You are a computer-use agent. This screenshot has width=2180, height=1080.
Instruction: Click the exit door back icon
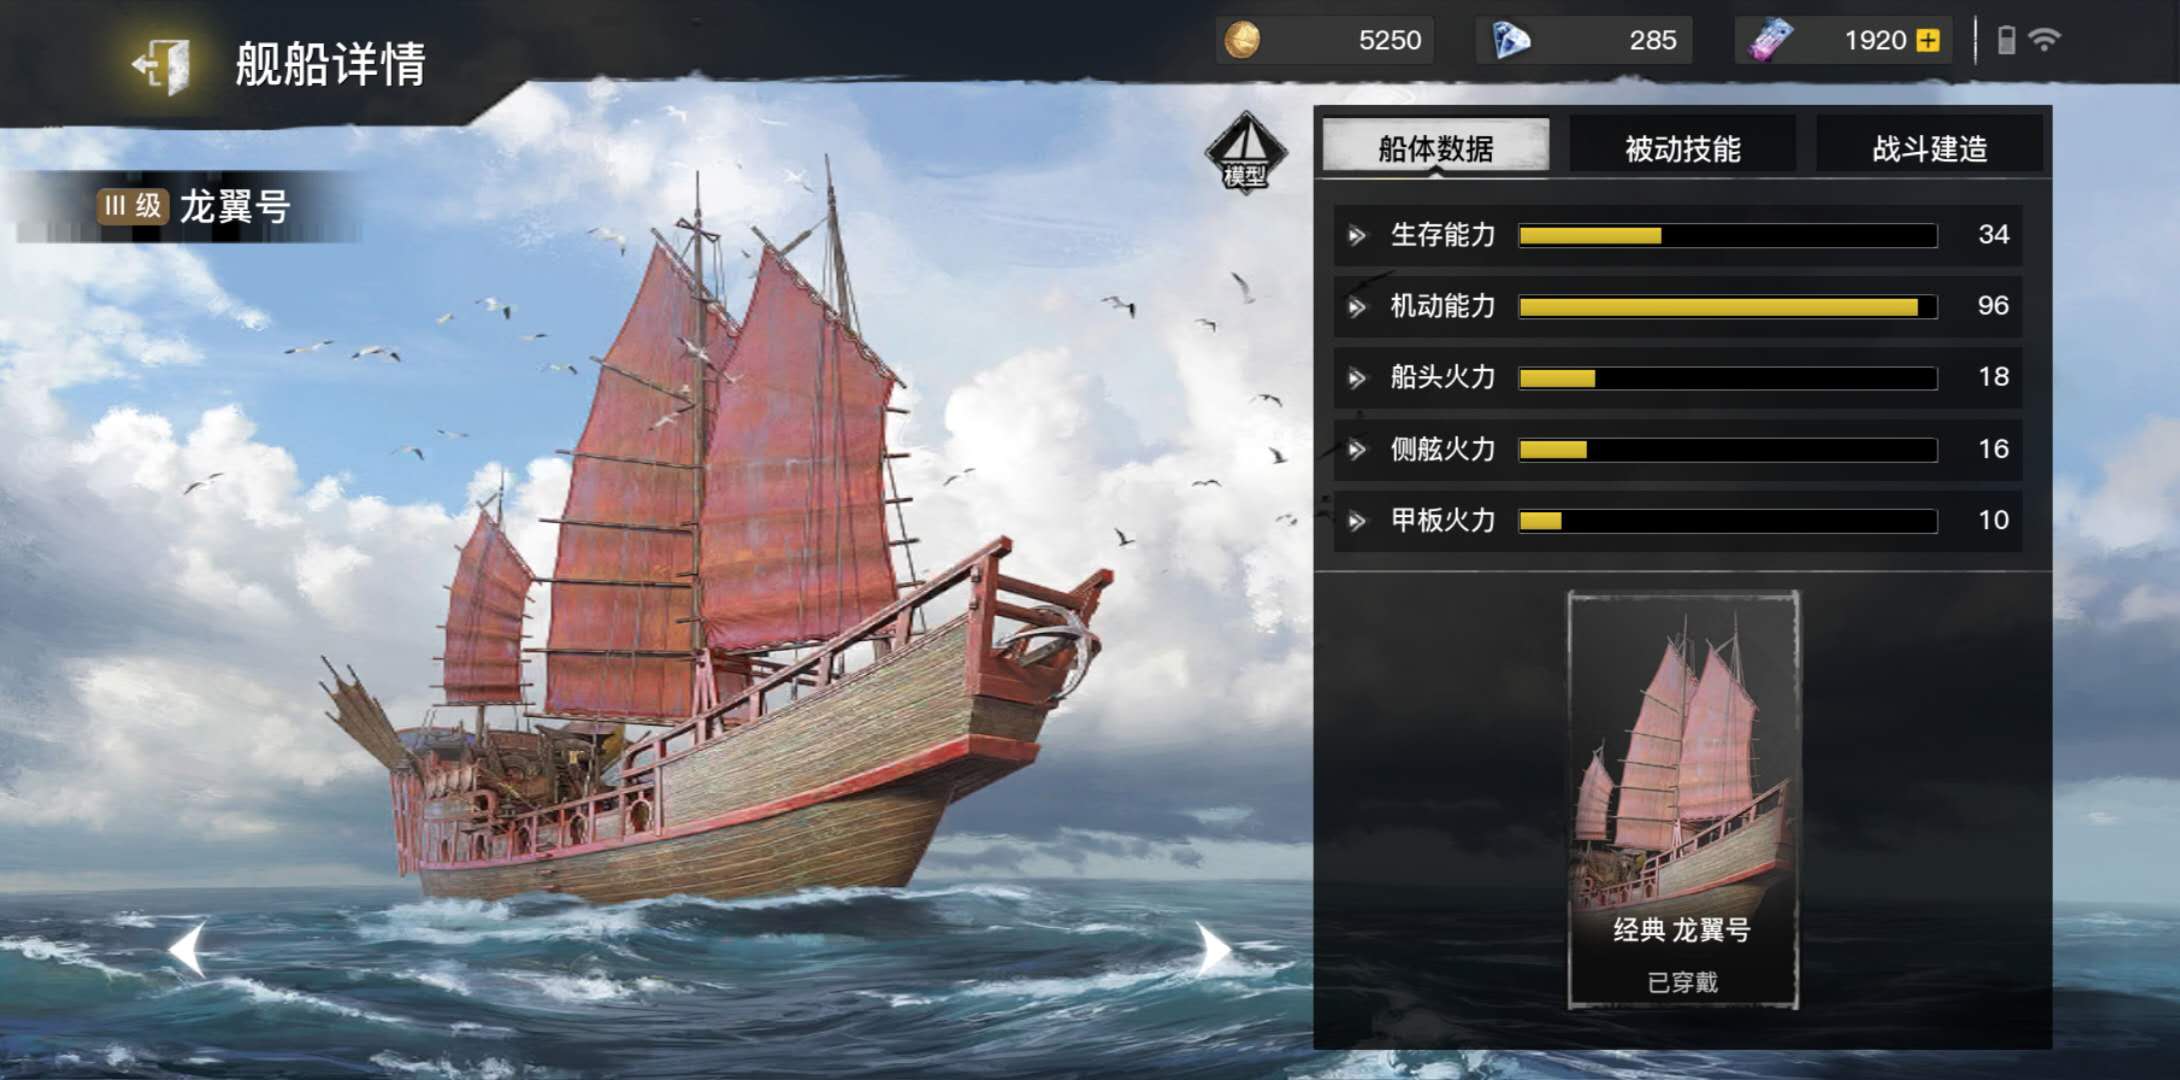[x=162, y=66]
